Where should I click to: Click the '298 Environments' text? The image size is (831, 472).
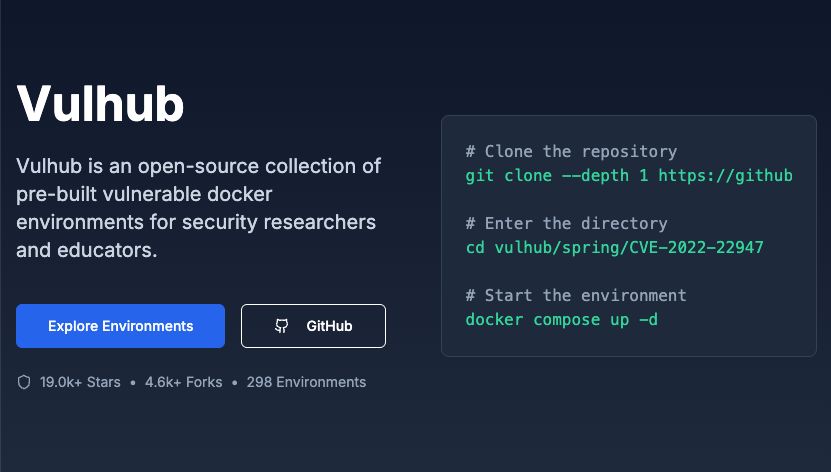click(306, 382)
